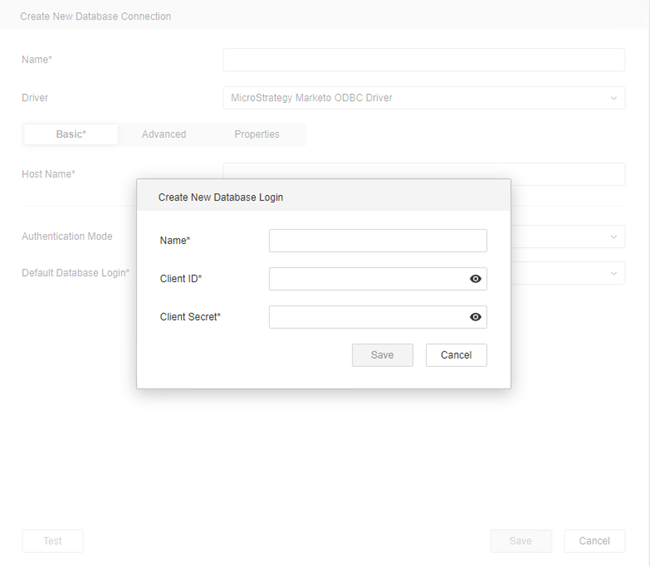
Task: Open the Driver dropdown showing Marketo ODBC
Action: coord(423,98)
